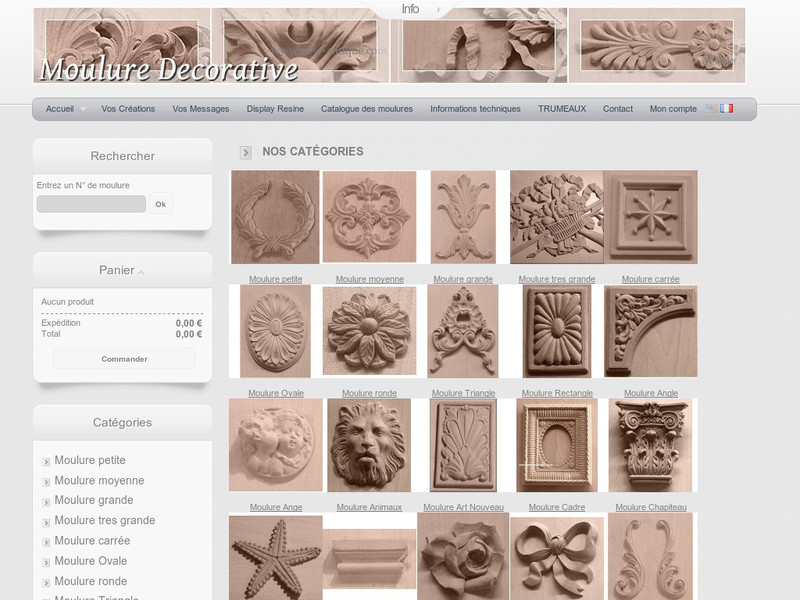Screen dimensions: 800x600
Task: Open the Contact page
Action: 618,109
